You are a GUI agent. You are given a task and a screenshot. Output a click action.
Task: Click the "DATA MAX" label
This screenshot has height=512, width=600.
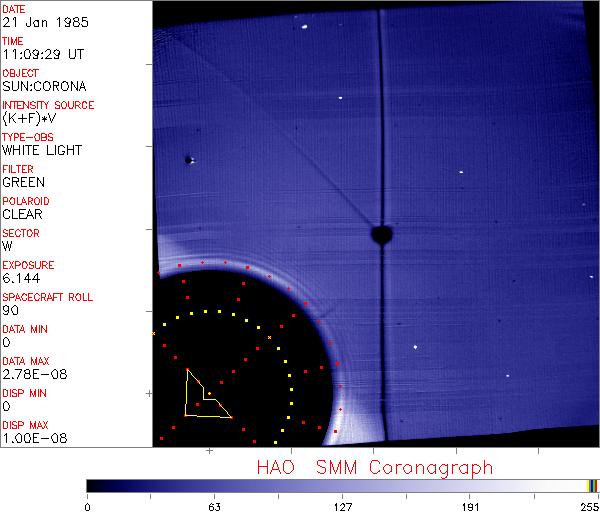pos(26,361)
